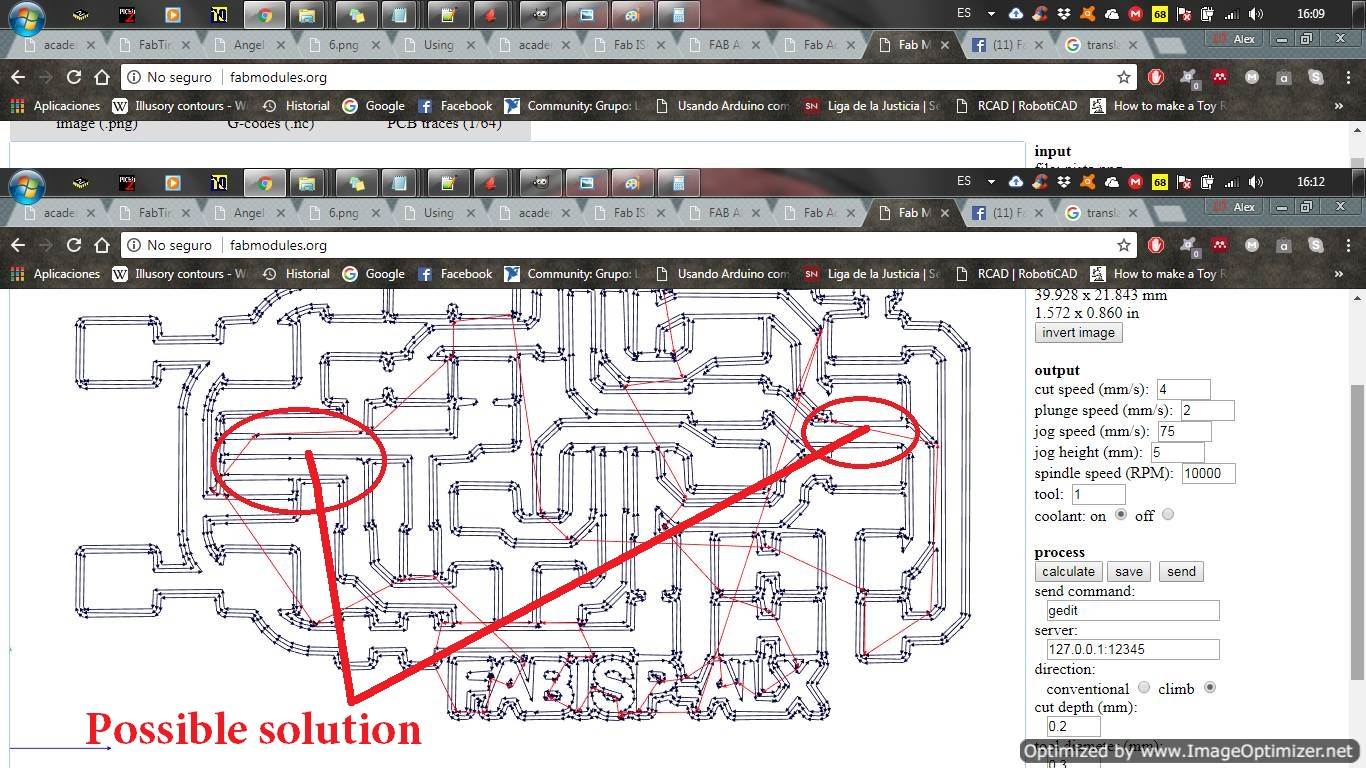This screenshot has width=1366, height=768.
Task: Click the send button under process
Action: 1181,572
